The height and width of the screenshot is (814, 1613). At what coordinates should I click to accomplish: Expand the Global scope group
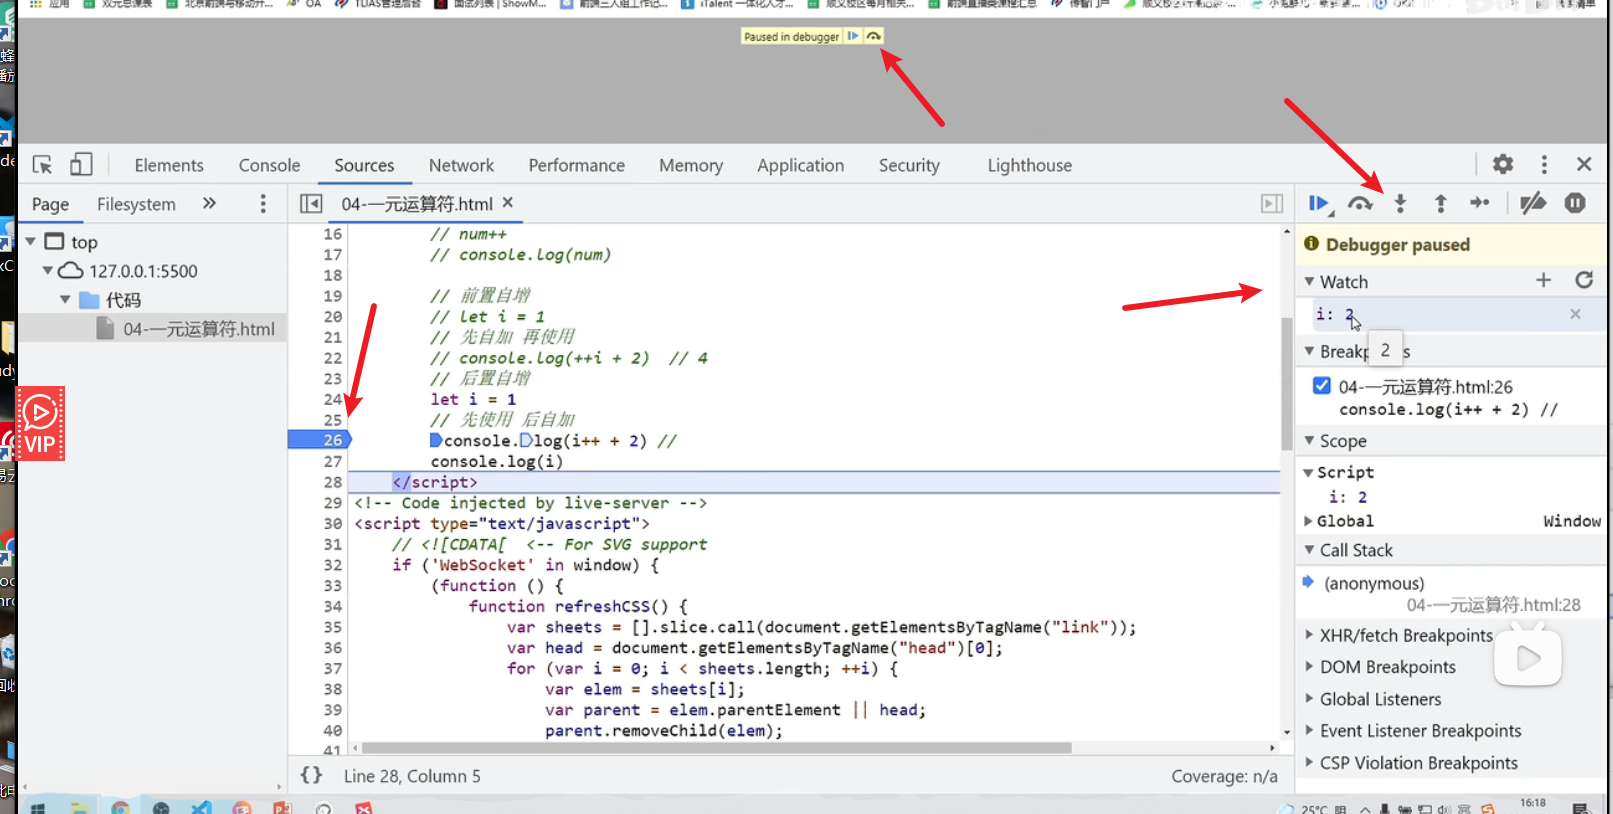tap(1308, 521)
